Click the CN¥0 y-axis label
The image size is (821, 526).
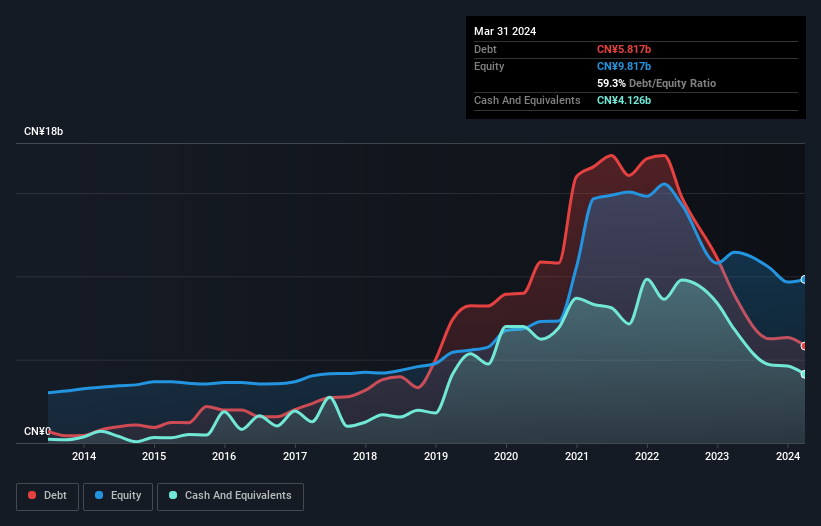tap(37, 431)
